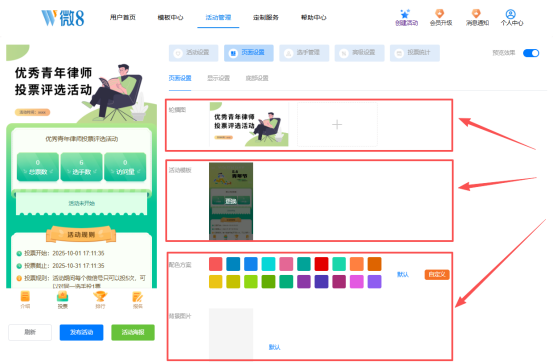Click 访问量 counter in preview
This screenshot has height=362, width=554.
pyautogui.click(x=125, y=167)
